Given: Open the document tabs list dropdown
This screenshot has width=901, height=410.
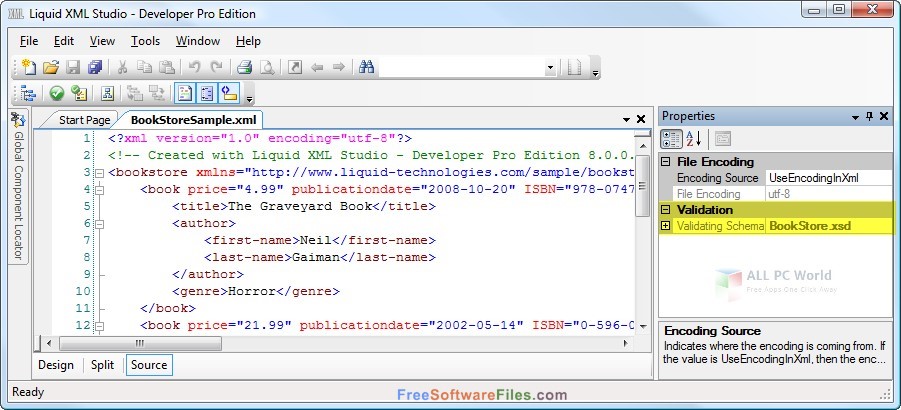Looking at the screenshot, I should pyautogui.click(x=626, y=120).
